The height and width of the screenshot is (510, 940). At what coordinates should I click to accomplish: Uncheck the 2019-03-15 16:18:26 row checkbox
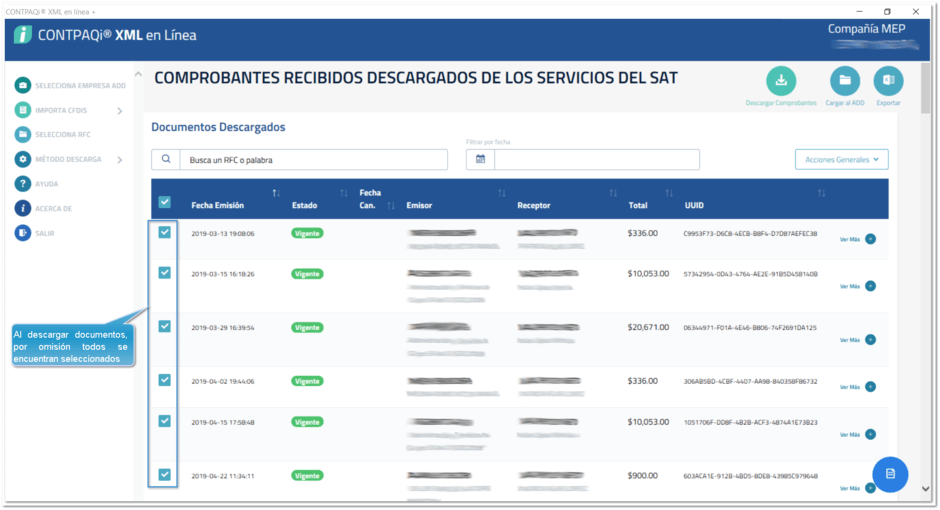tap(164, 273)
